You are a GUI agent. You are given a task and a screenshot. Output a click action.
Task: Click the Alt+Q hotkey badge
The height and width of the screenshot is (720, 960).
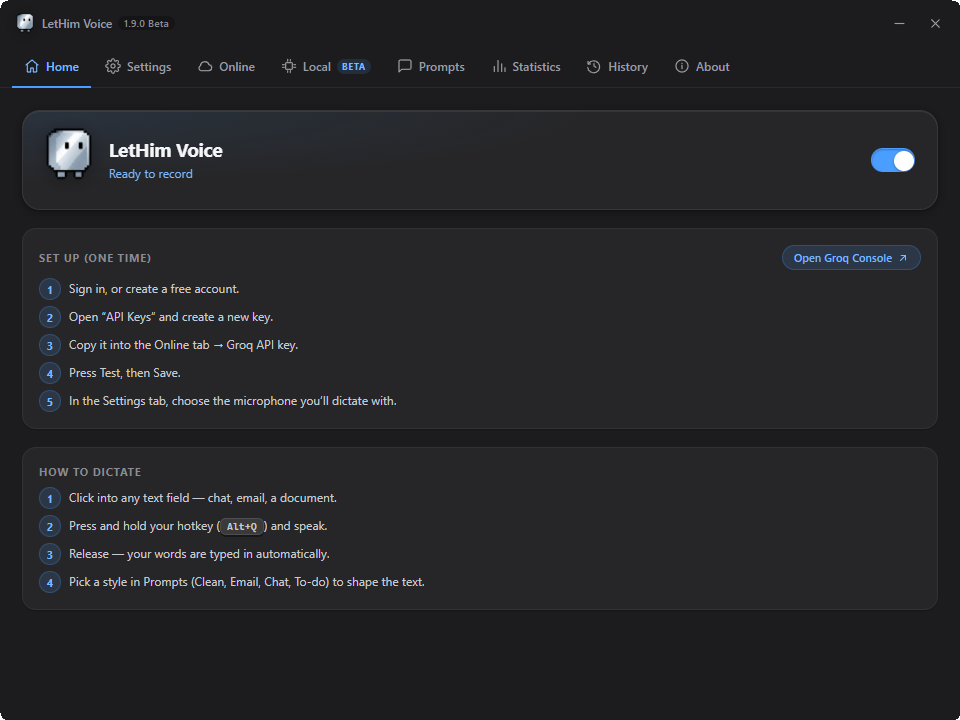242,527
